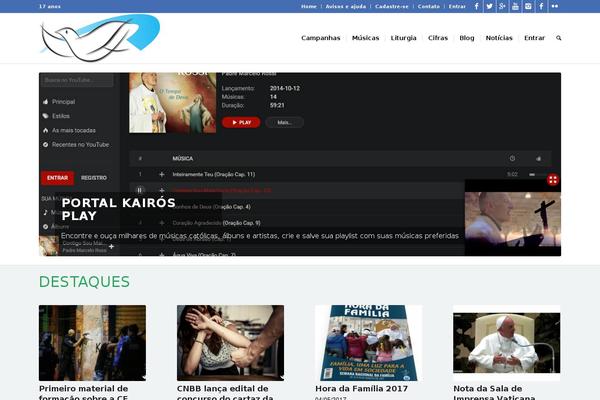Open the Facebook icon beside the Twitter icon

tap(476, 6)
